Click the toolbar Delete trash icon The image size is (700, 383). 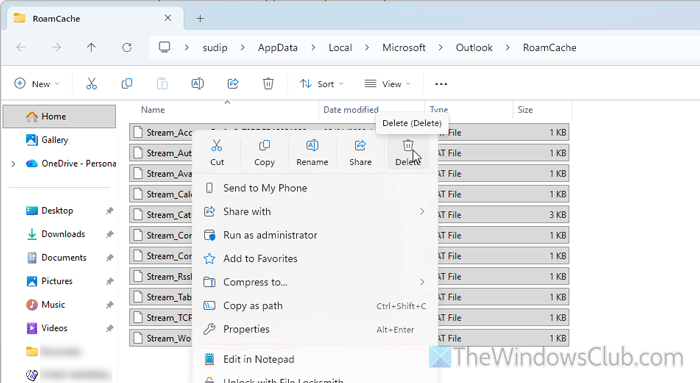click(268, 83)
